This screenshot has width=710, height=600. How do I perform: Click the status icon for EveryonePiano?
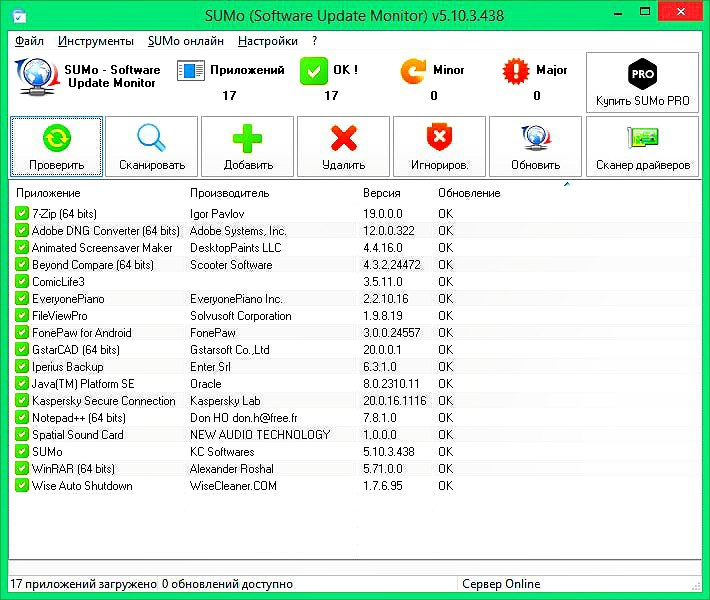point(22,298)
